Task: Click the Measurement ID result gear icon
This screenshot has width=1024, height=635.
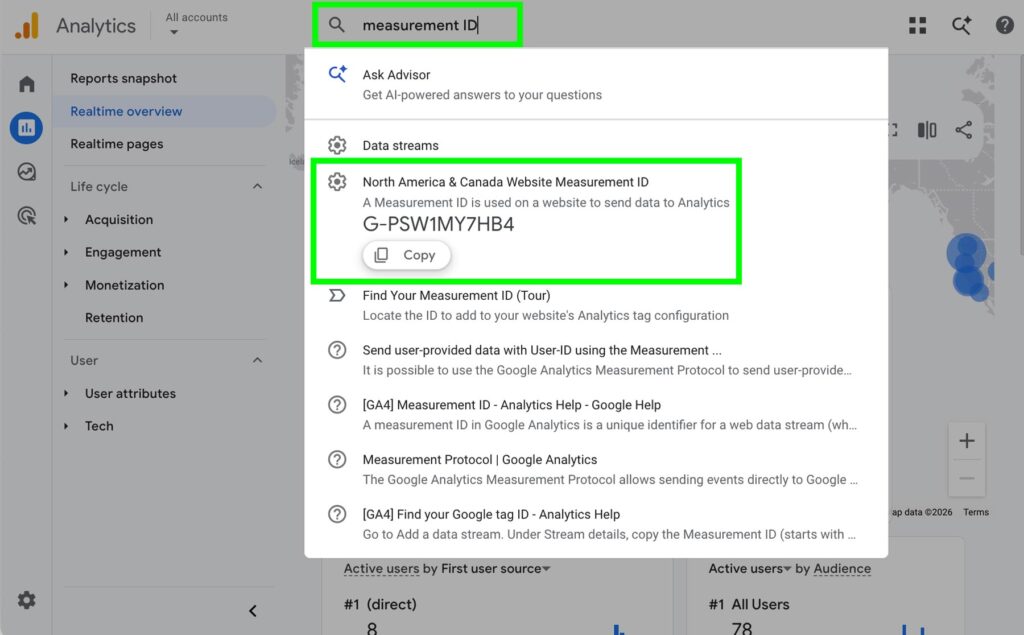Action: point(337,182)
